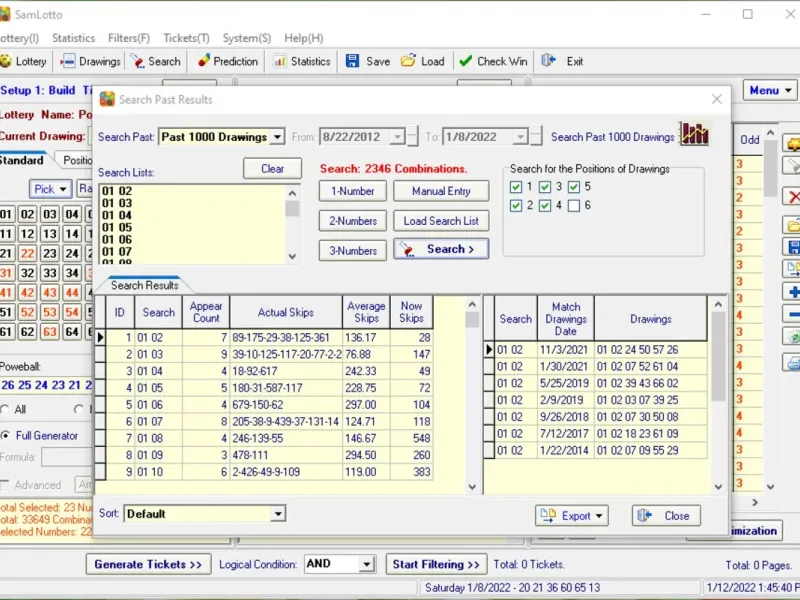Select result row ID 6 01 07

coord(269,421)
